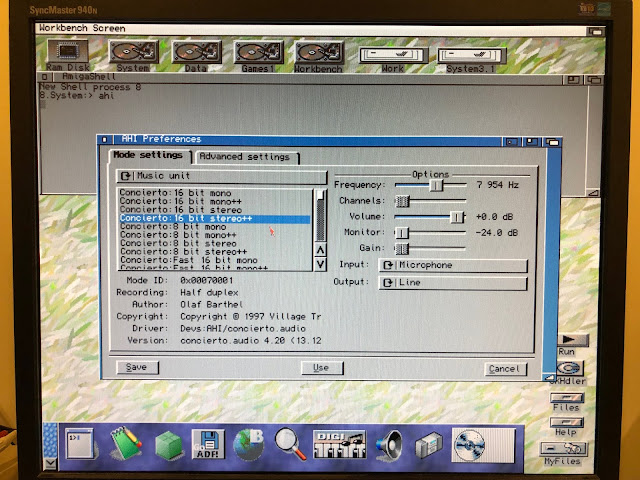Viewport: 640px width, 480px height.
Task: Click the mode list scrollbar track
Action: click(321, 216)
